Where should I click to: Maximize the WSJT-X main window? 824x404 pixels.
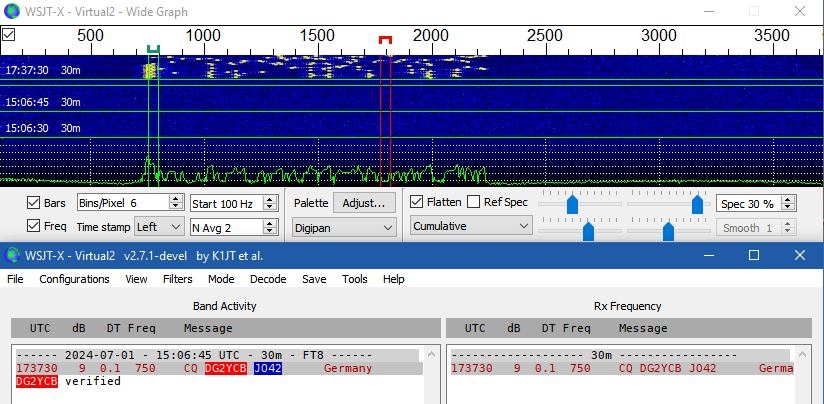754,255
